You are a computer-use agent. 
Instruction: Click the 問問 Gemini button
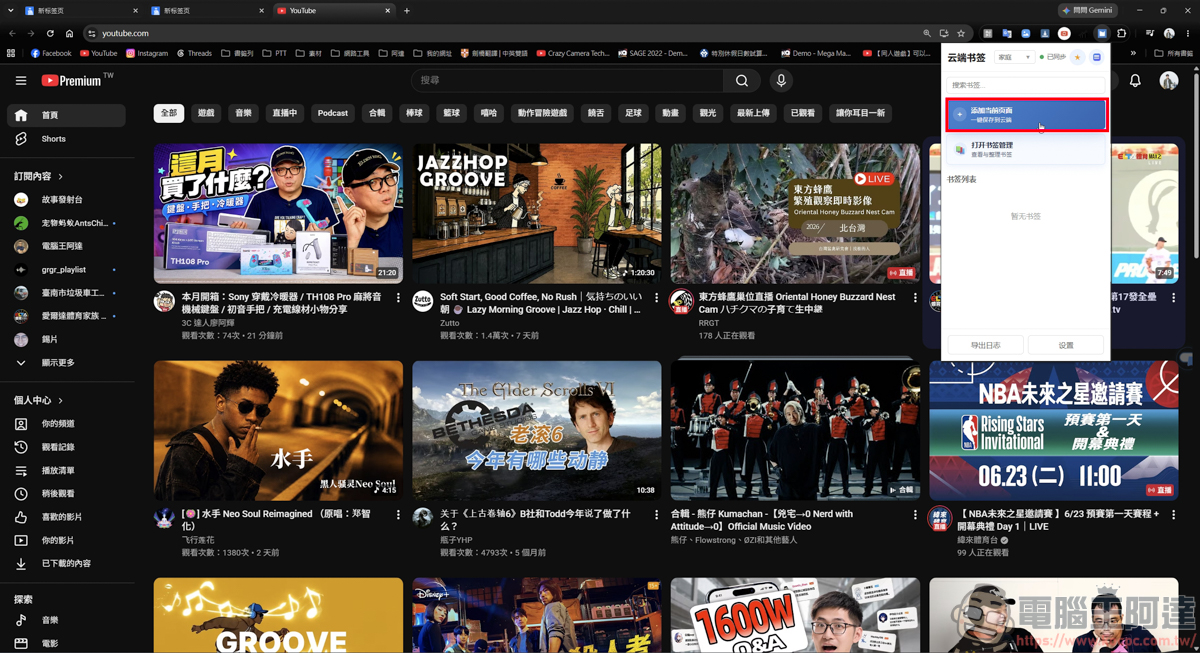(1088, 11)
